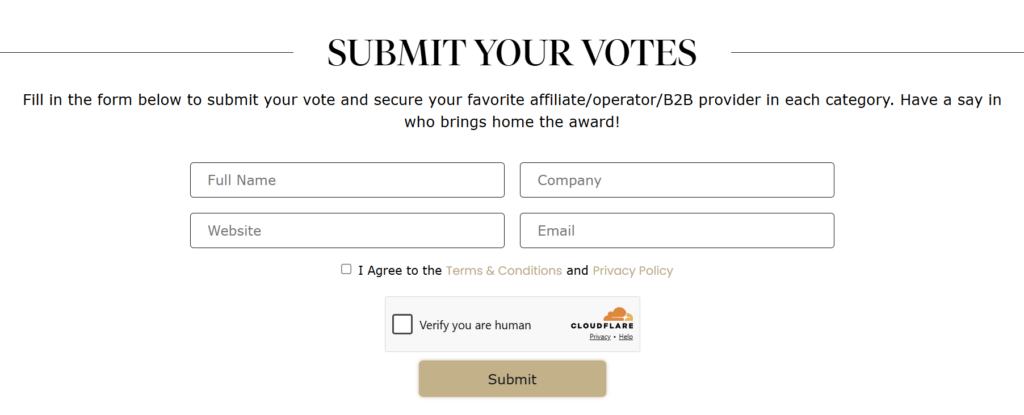Check the Verify you are human box
This screenshot has width=1024, height=415.
tap(403, 324)
